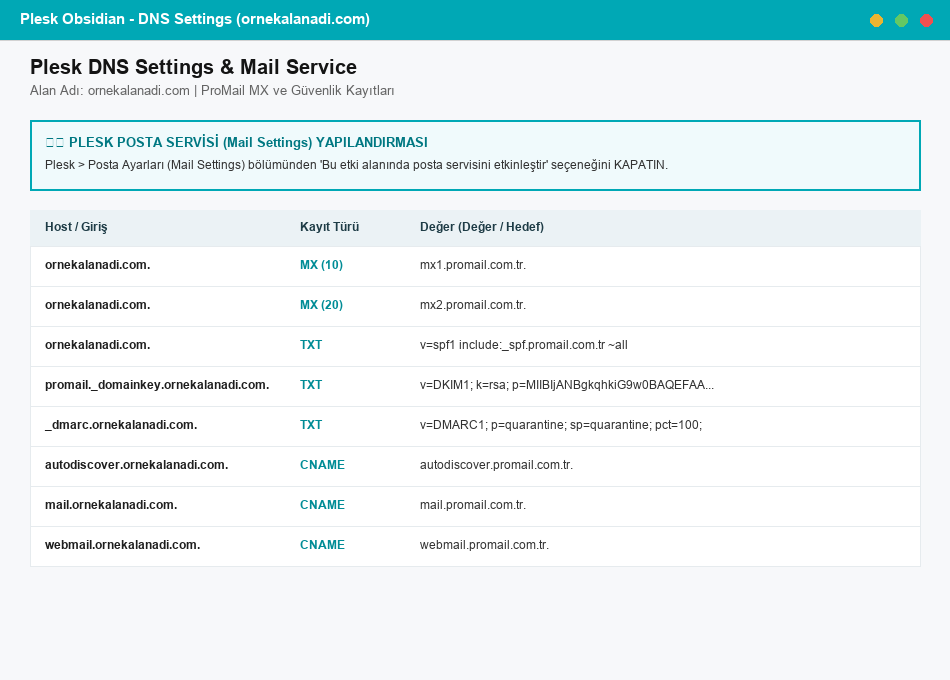Click the green window control dot
950x680 pixels.
pyautogui.click(x=902, y=21)
